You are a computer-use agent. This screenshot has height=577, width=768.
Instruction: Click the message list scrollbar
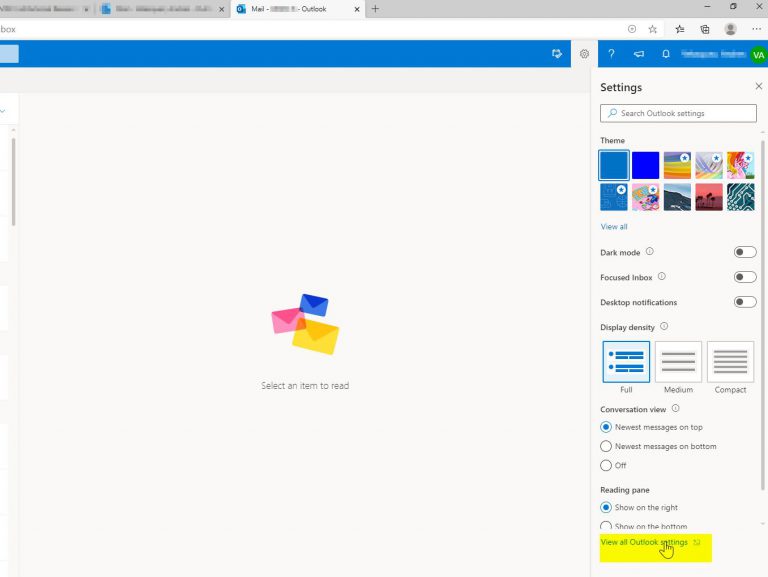pyautogui.click(x=13, y=181)
